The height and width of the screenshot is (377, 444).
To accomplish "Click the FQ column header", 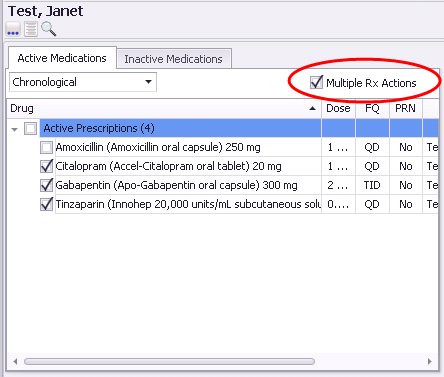I will coord(372,108).
